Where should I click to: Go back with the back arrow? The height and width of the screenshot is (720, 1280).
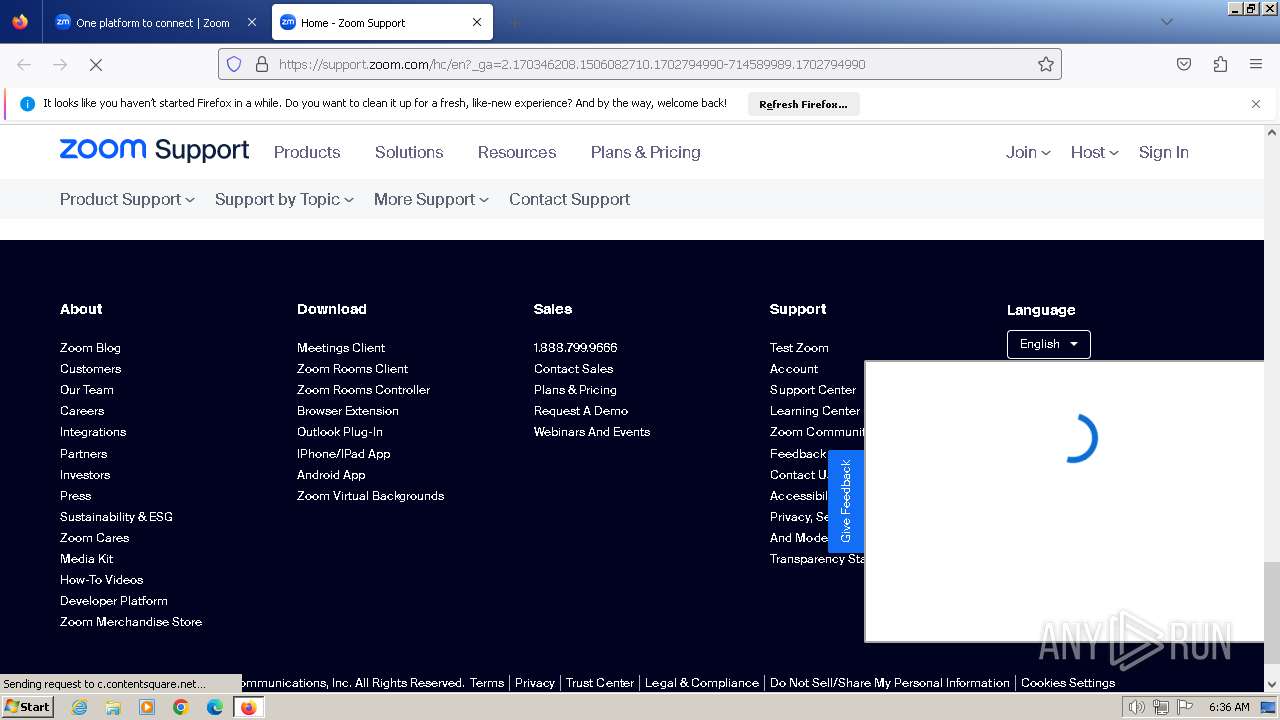tap(24, 64)
